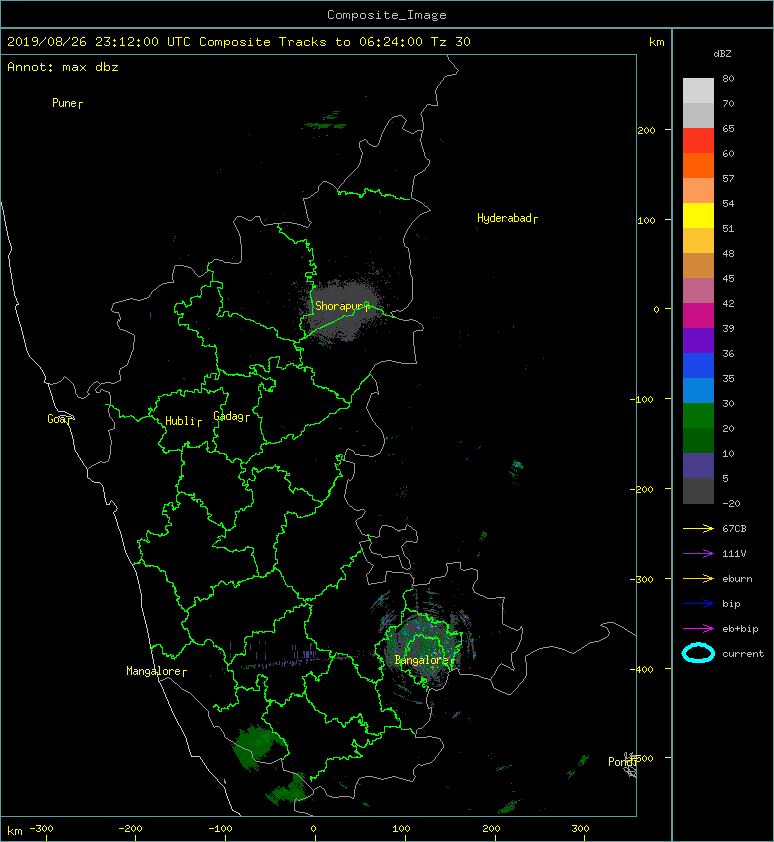Screen dimensions: 774x842
Task: Click the bright green 20-30 dBZ swatch
Action: click(x=698, y=416)
